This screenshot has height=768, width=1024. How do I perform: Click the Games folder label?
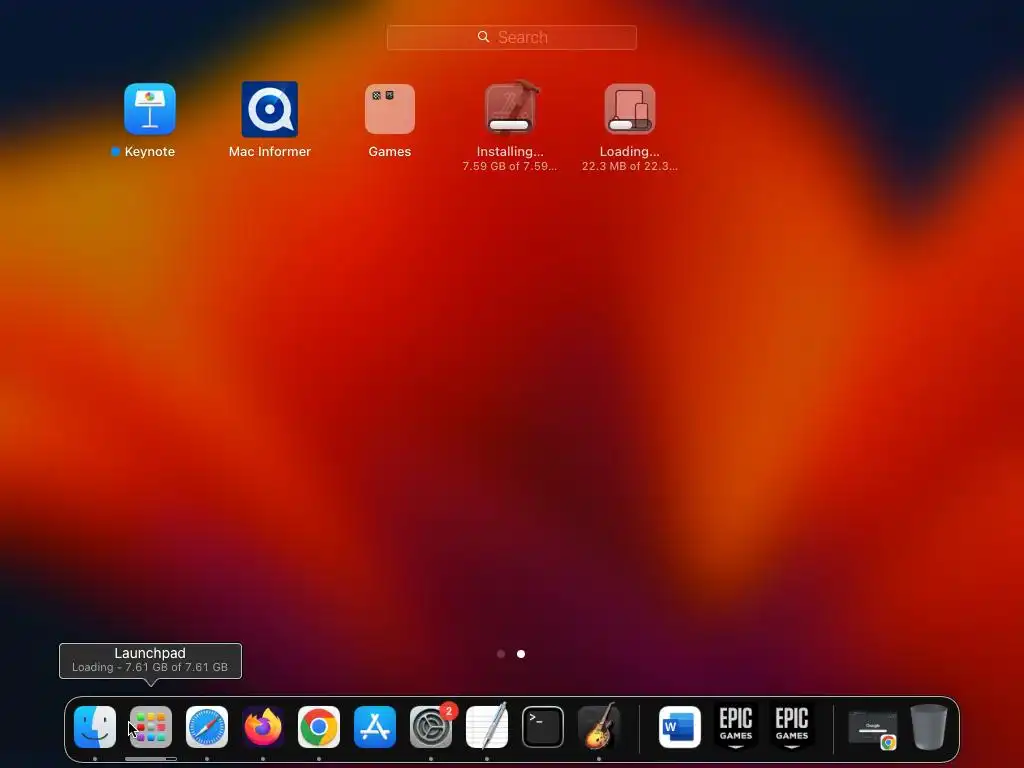pos(389,152)
